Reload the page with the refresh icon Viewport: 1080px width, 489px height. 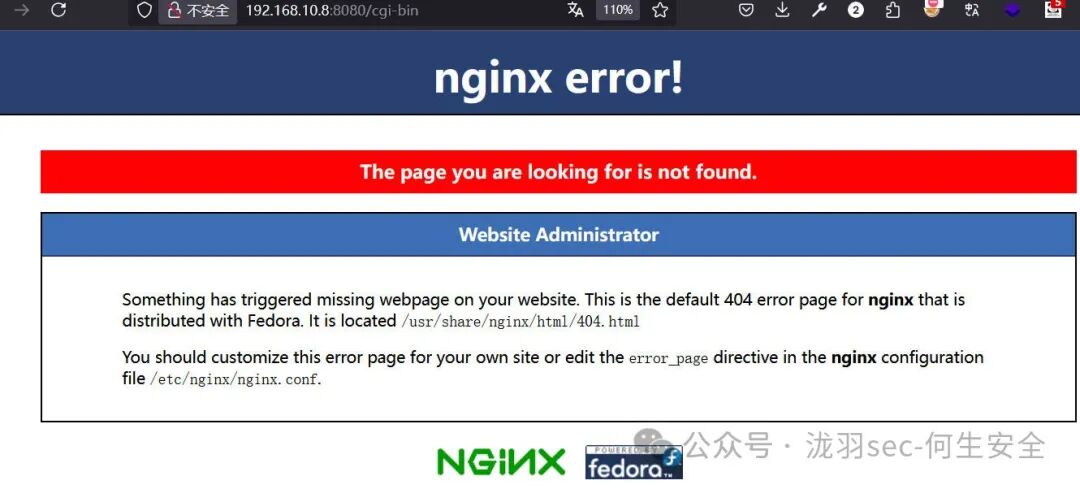pos(59,10)
